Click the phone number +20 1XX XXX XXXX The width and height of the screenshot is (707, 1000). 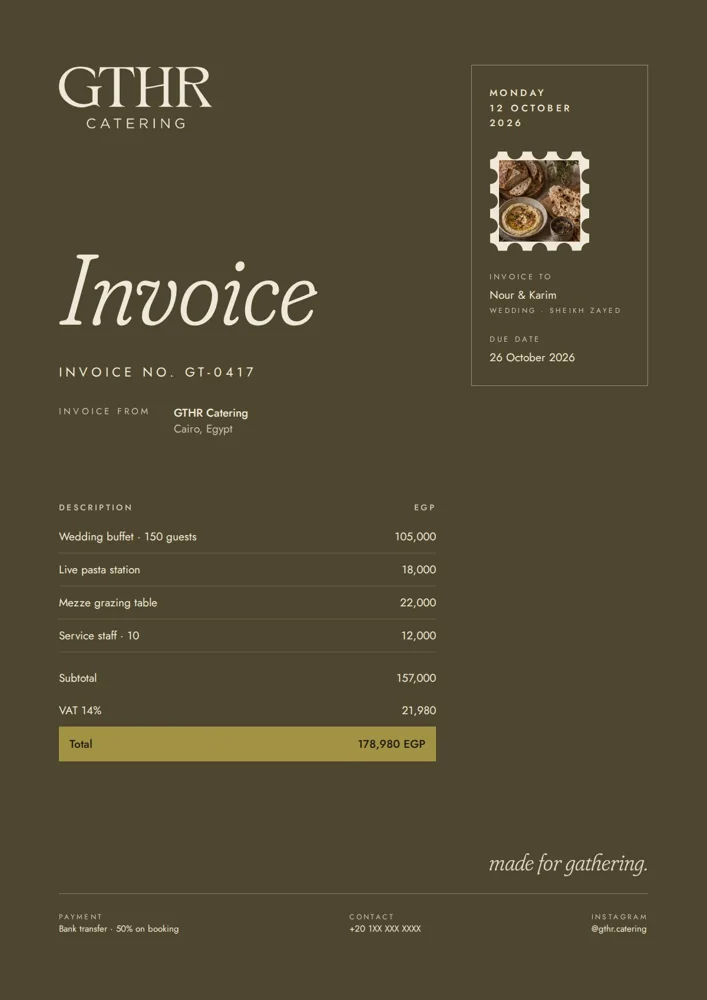385,929
